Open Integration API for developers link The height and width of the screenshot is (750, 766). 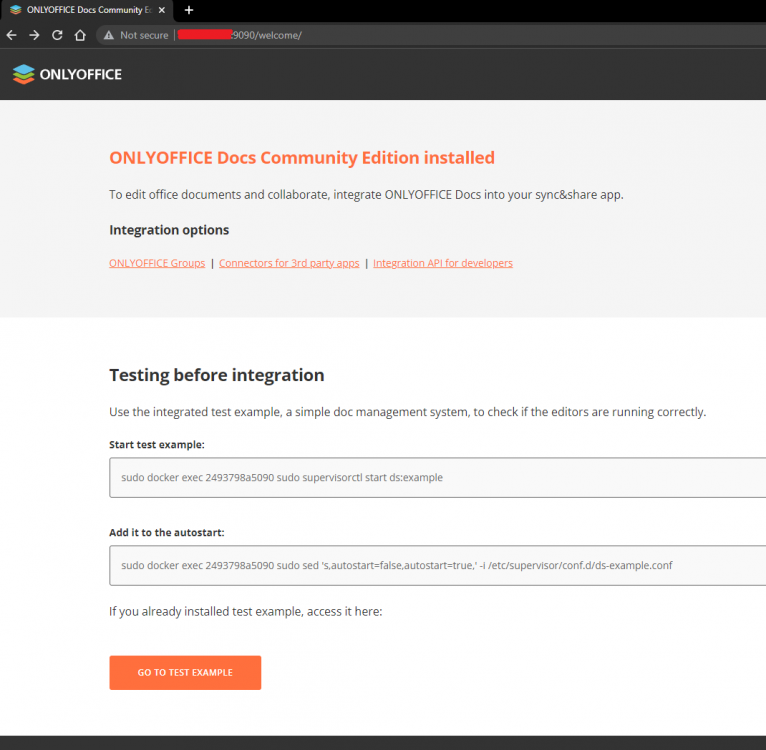pyautogui.click(x=443, y=263)
